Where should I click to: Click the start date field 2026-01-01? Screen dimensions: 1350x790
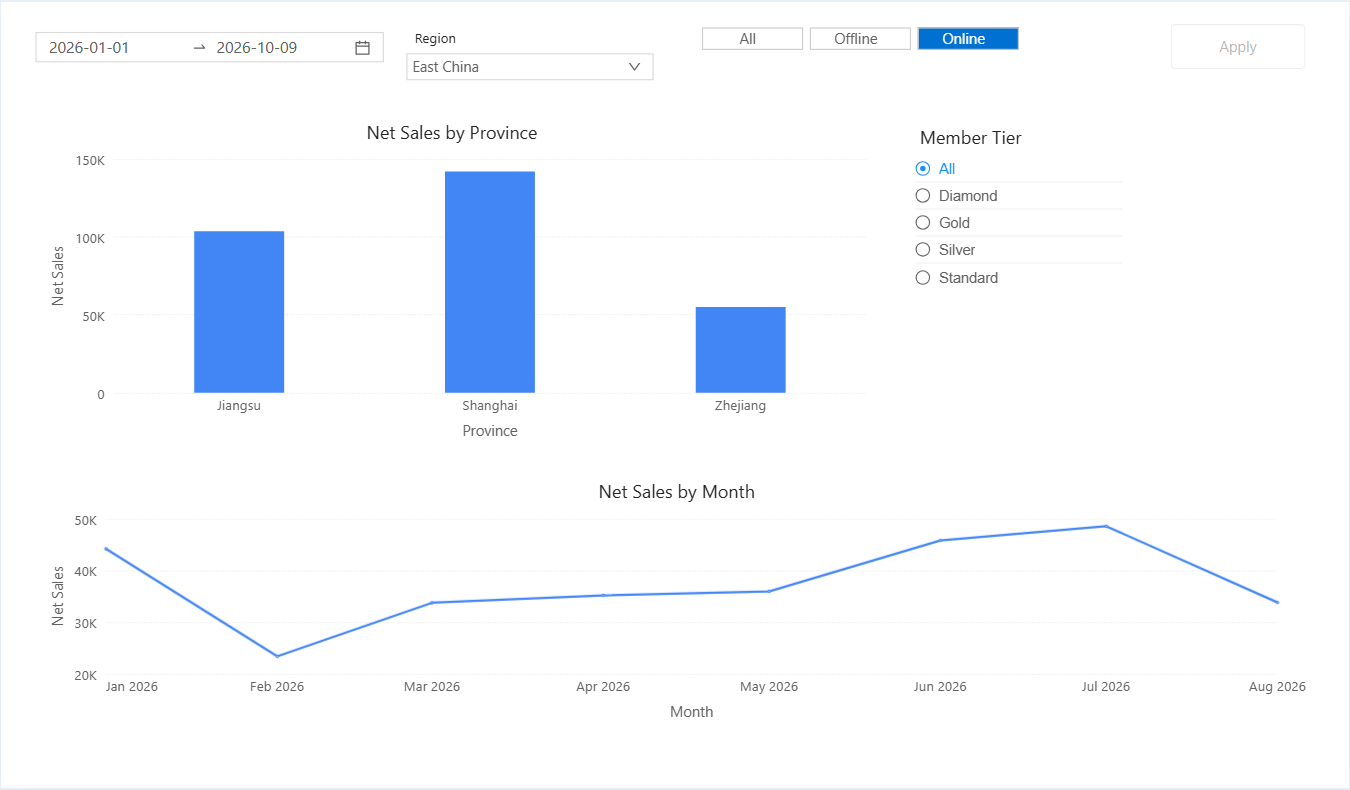coord(89,47)
